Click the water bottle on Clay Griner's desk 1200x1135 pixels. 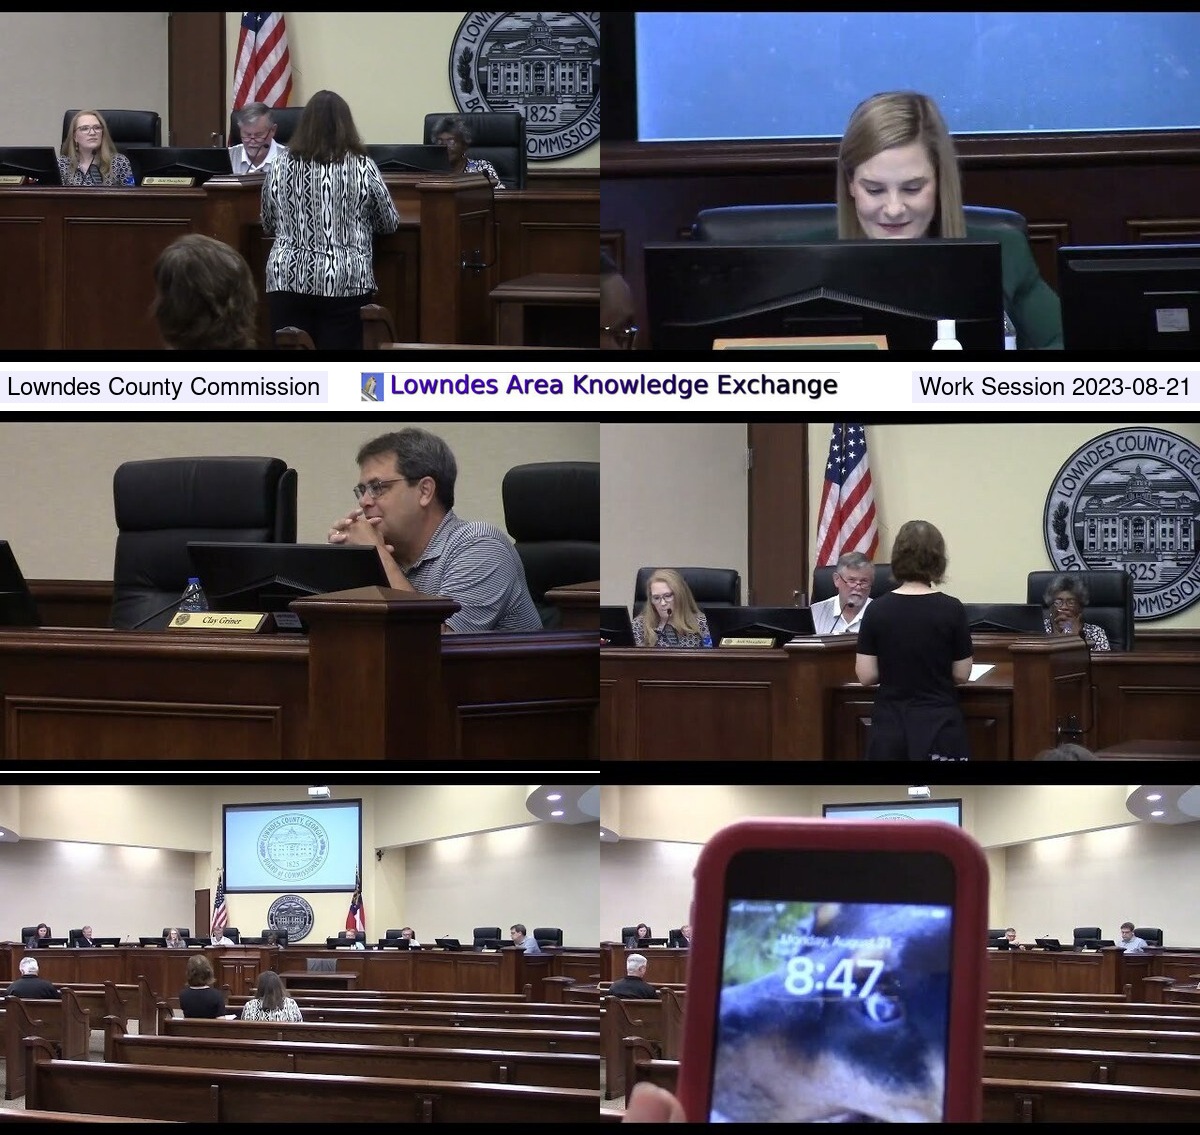point(193,595)
